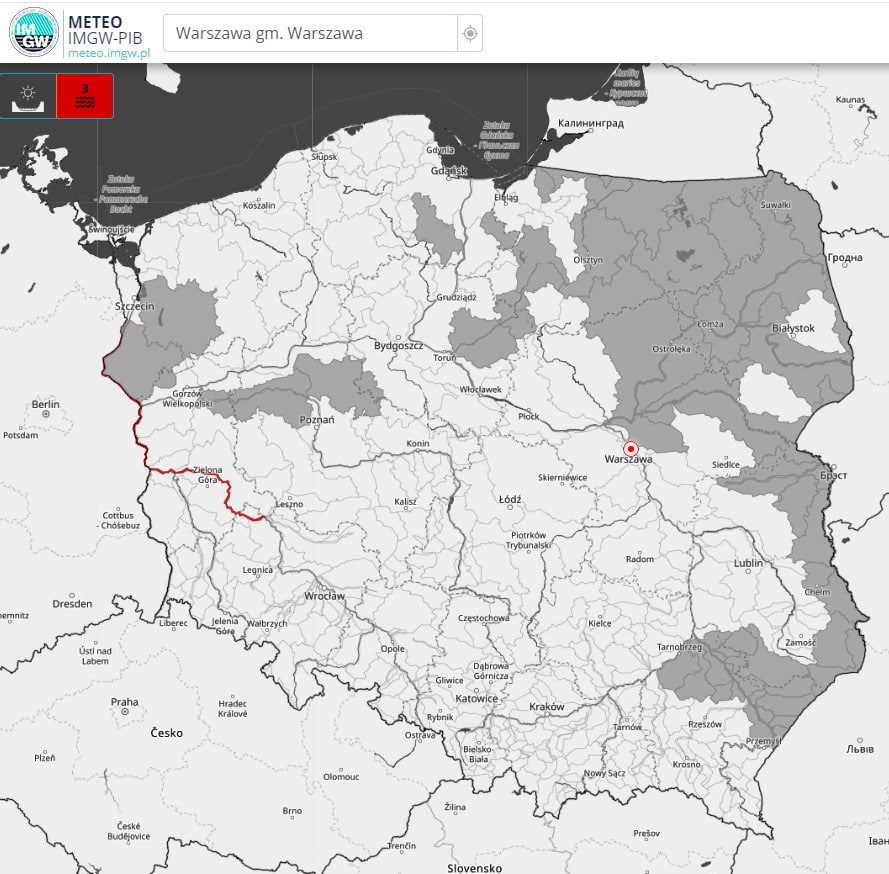Click the Gdańsk city label on map

point(449,170)
